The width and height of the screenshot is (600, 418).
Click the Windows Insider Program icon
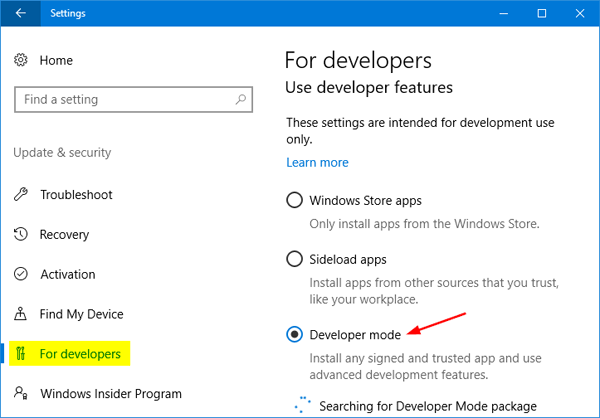click(x=21, y=394)
